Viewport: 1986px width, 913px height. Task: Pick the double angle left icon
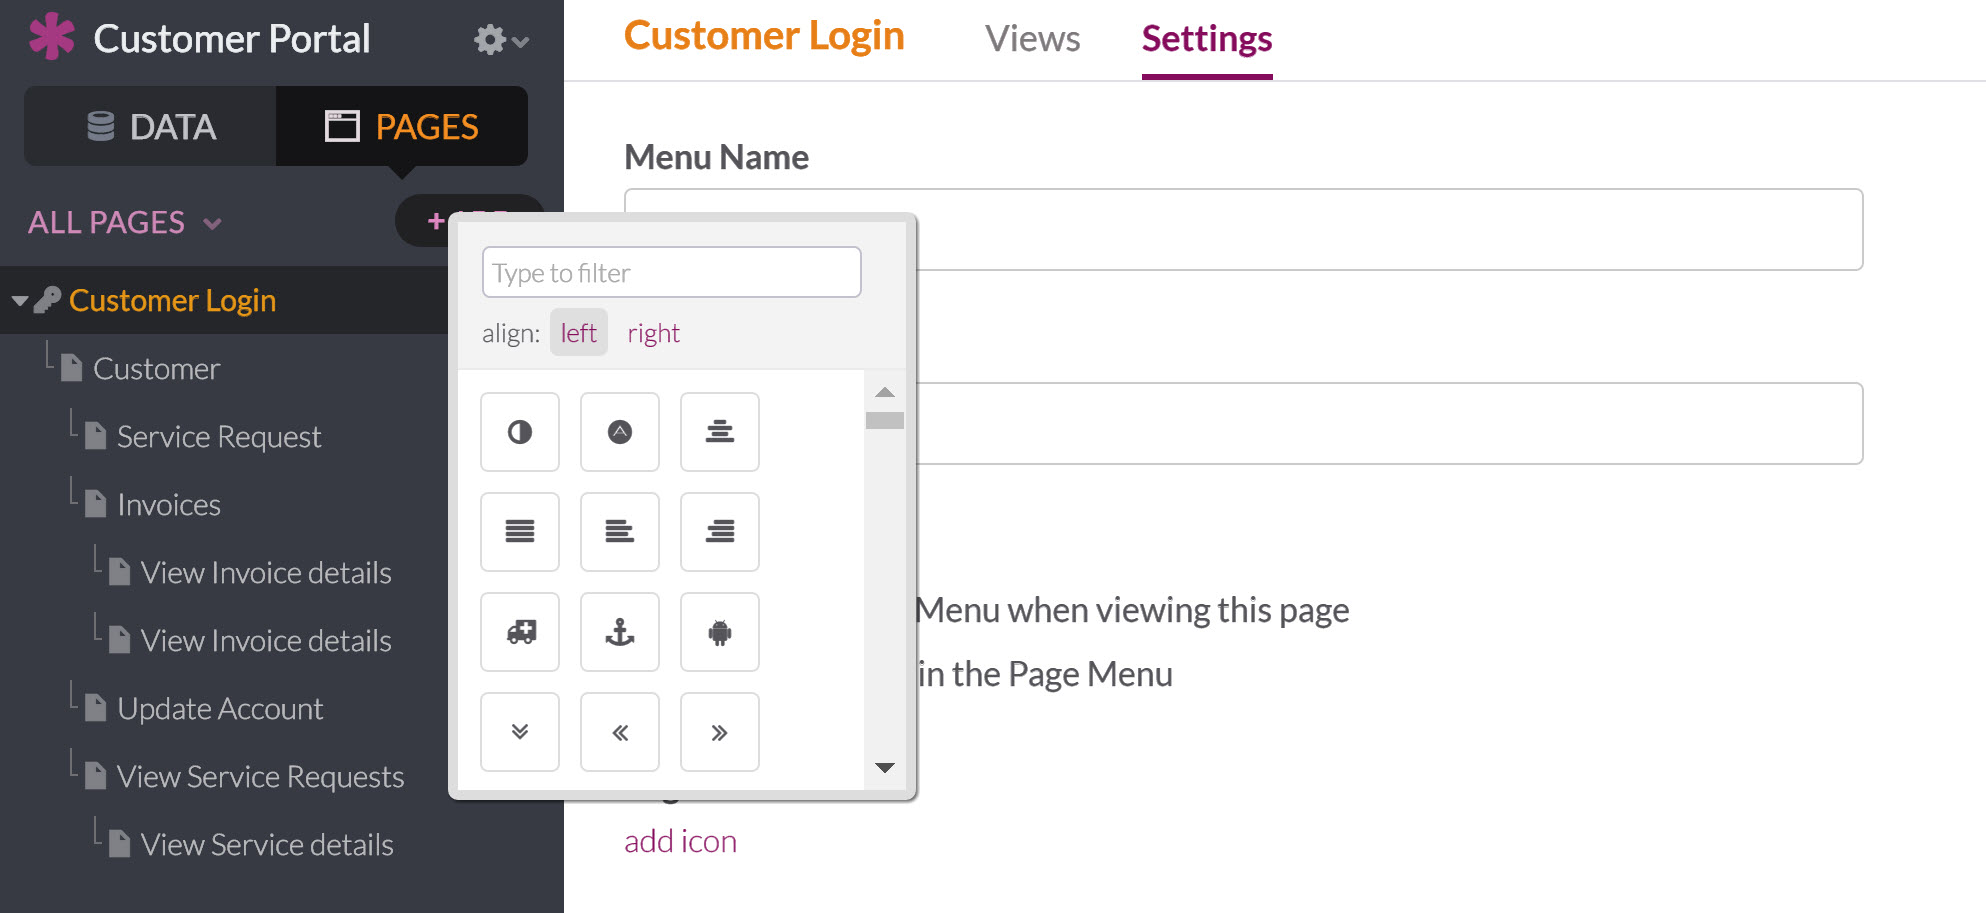(x=620, y=732)
